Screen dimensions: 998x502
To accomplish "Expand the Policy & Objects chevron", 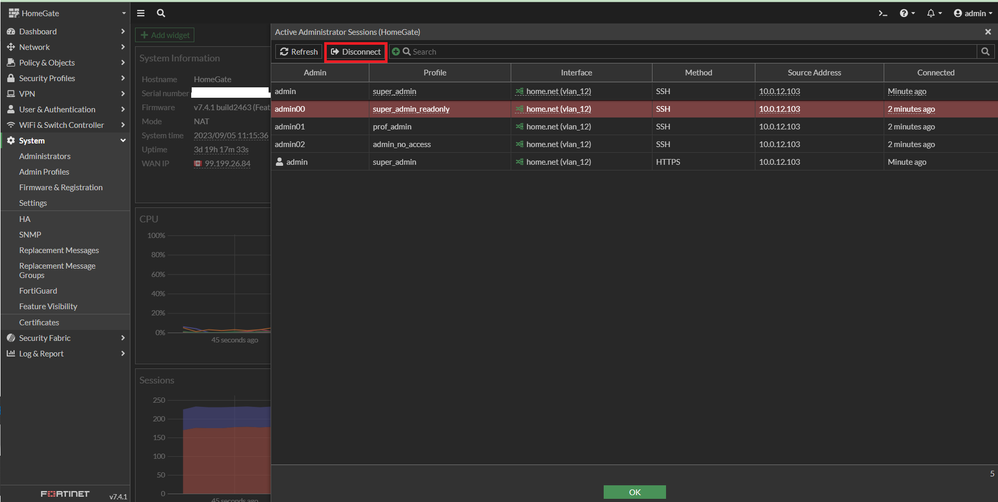I will click(x=123, y=62).
